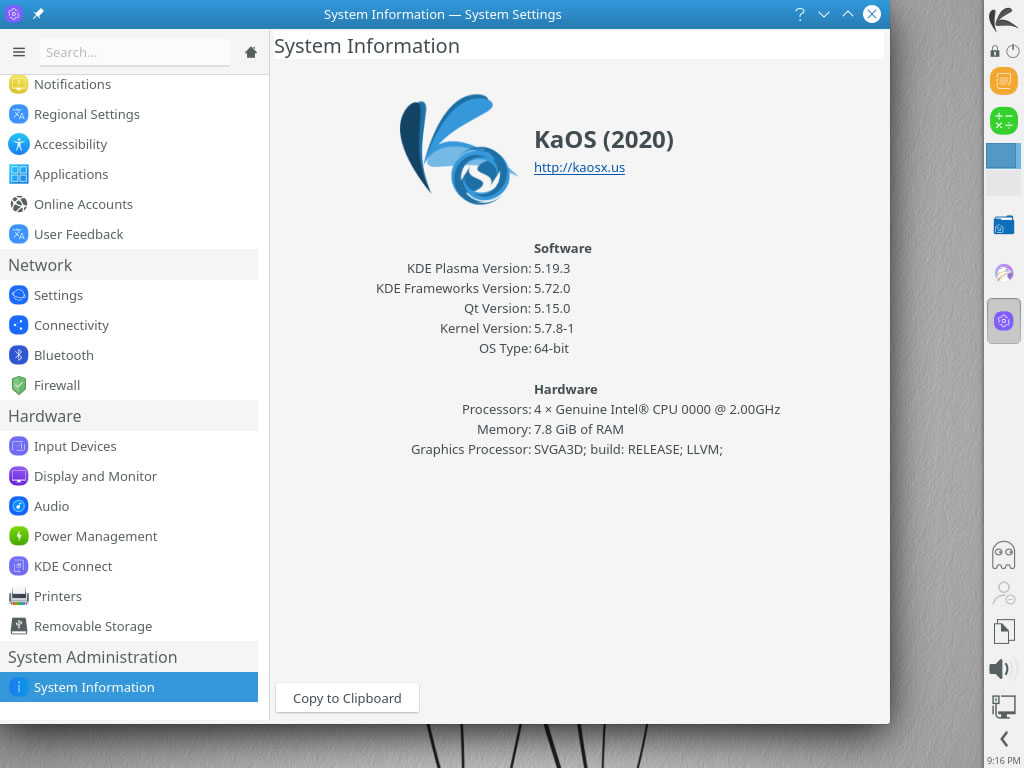Open Network Settings entry

click(x=129, y=295)
